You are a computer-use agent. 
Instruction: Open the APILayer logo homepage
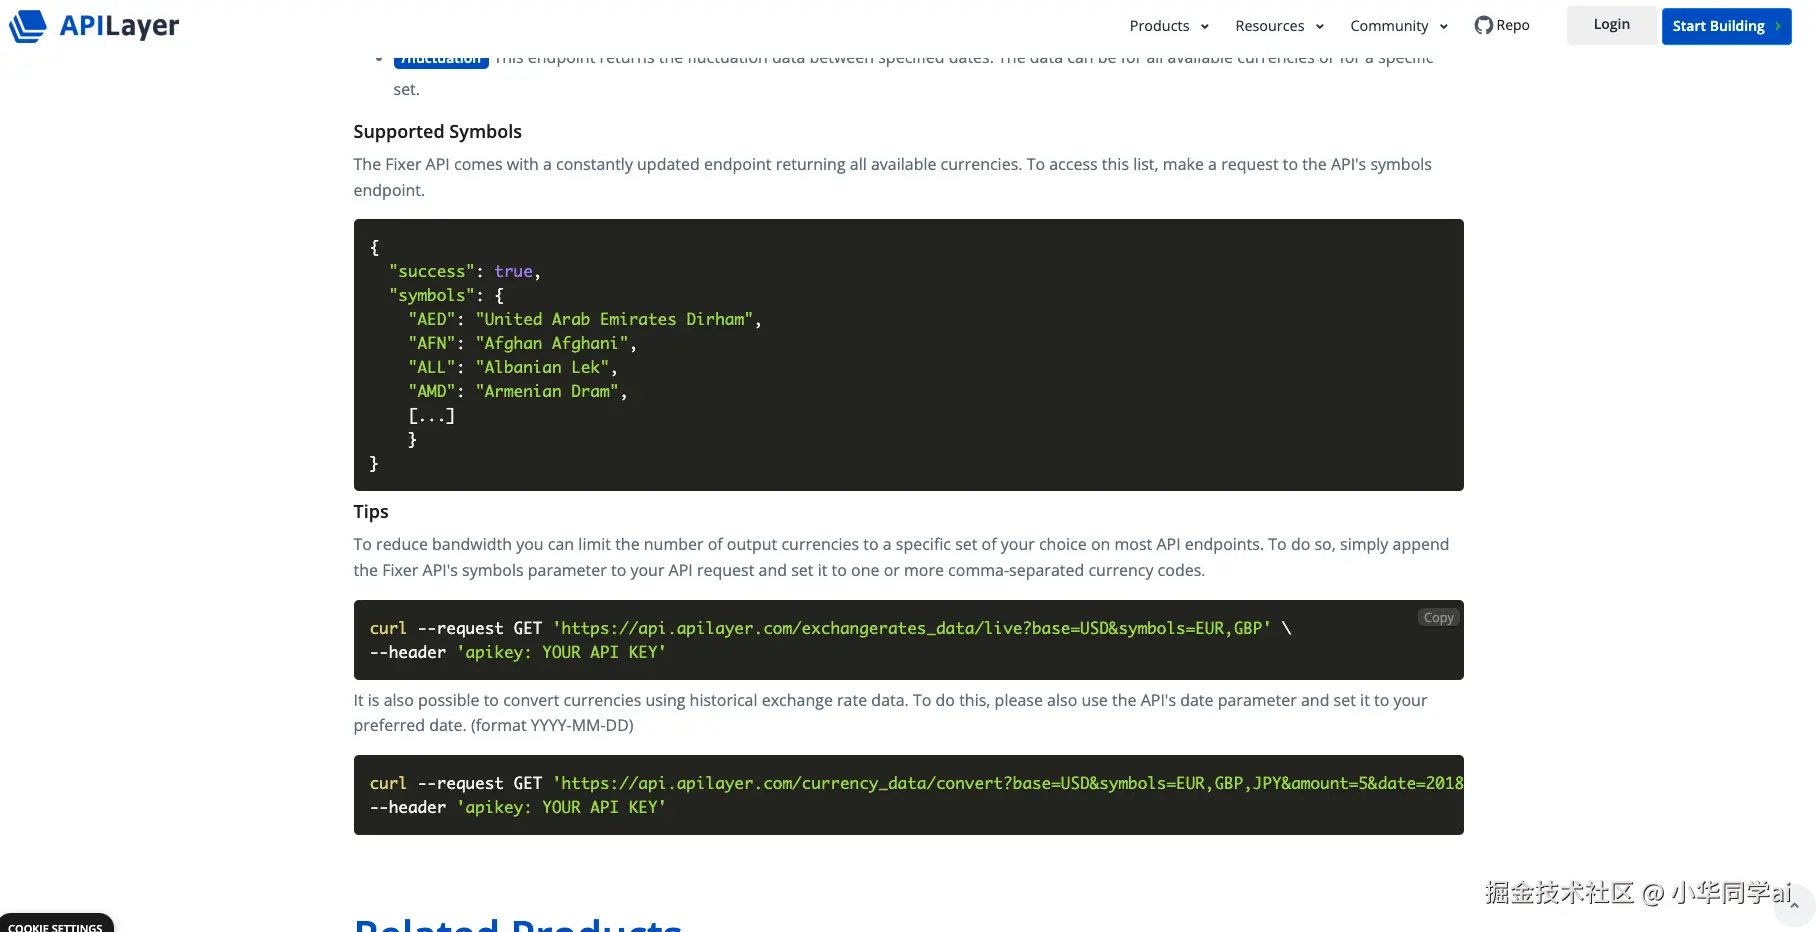point(94,26)
